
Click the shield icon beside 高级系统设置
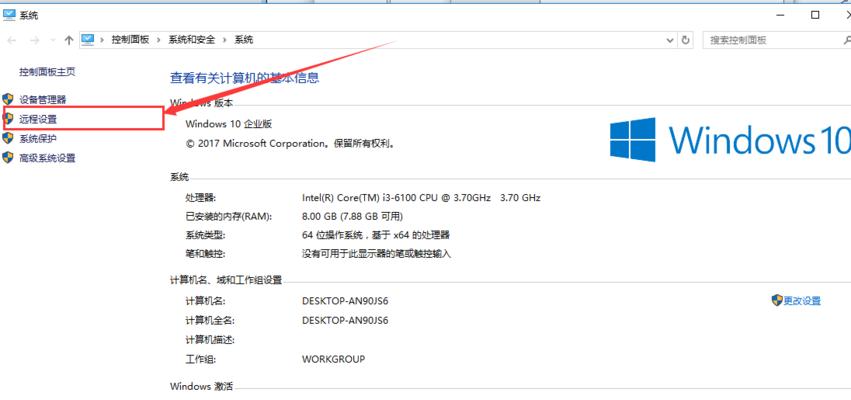point(8,158)
